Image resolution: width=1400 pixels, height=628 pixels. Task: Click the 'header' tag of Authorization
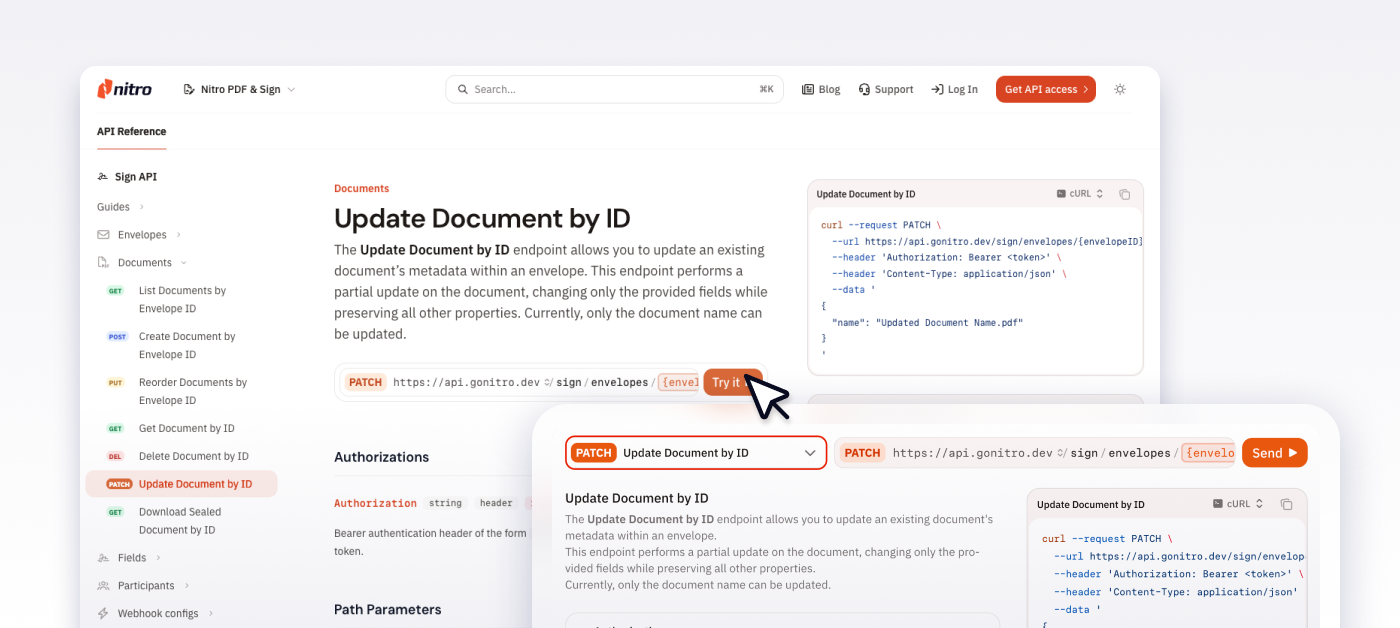pos(496,503)
